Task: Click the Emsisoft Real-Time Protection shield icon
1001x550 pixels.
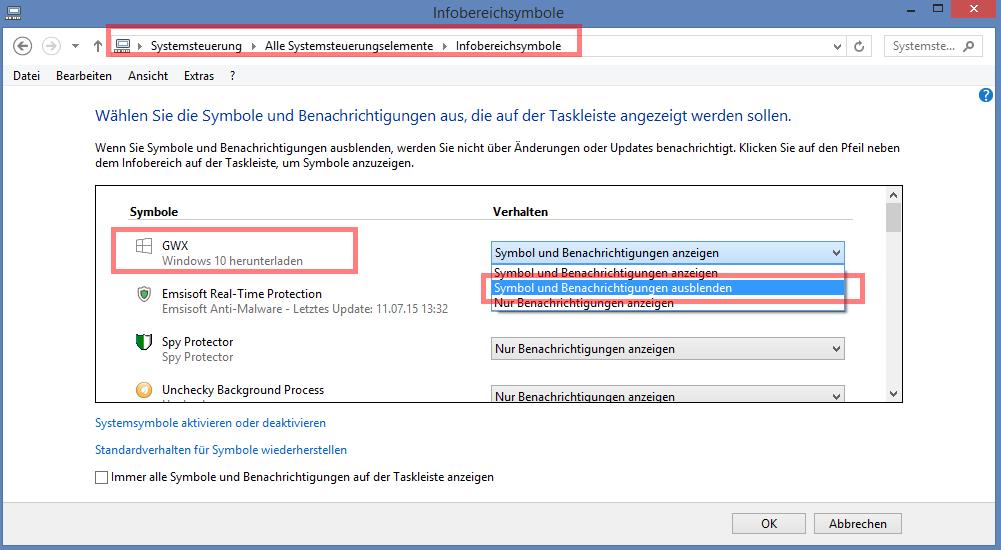Action: coord(144,294)
